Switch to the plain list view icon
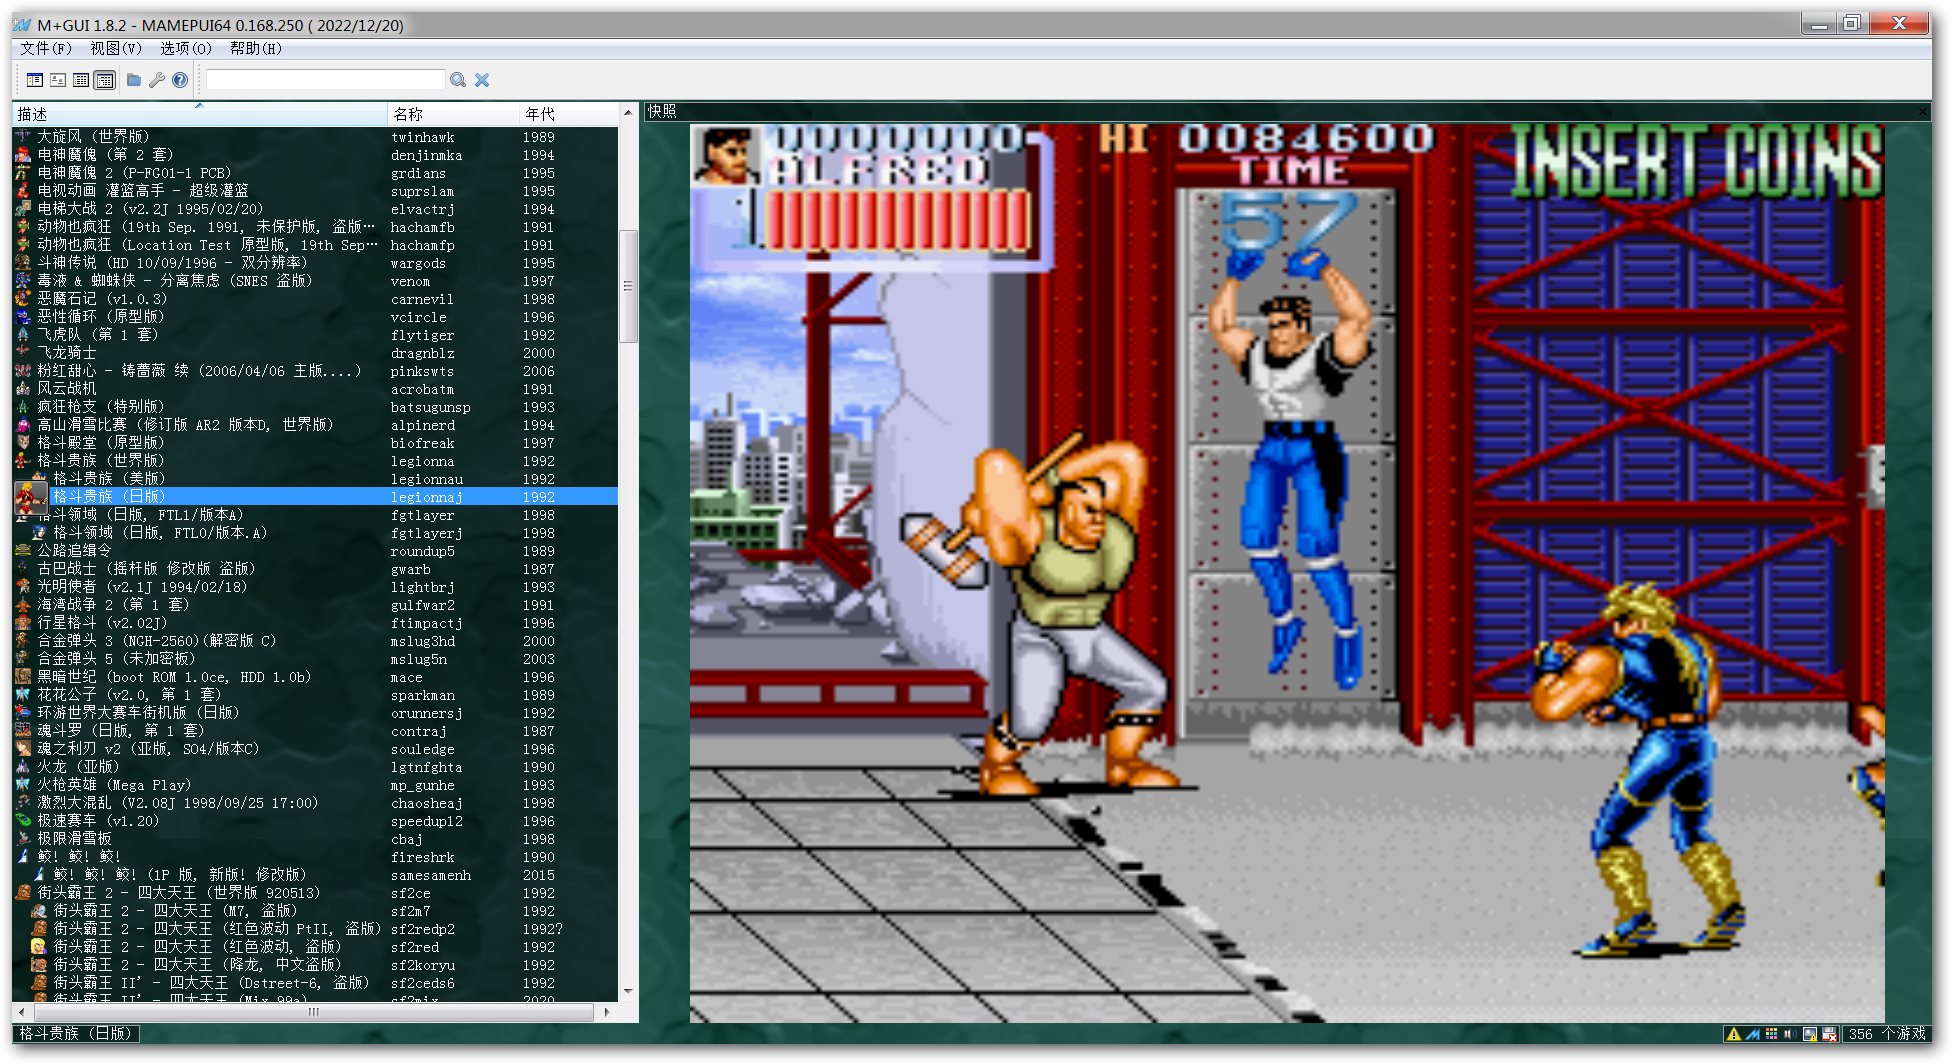This screenshot has height=1064, width=1952. 81,80
